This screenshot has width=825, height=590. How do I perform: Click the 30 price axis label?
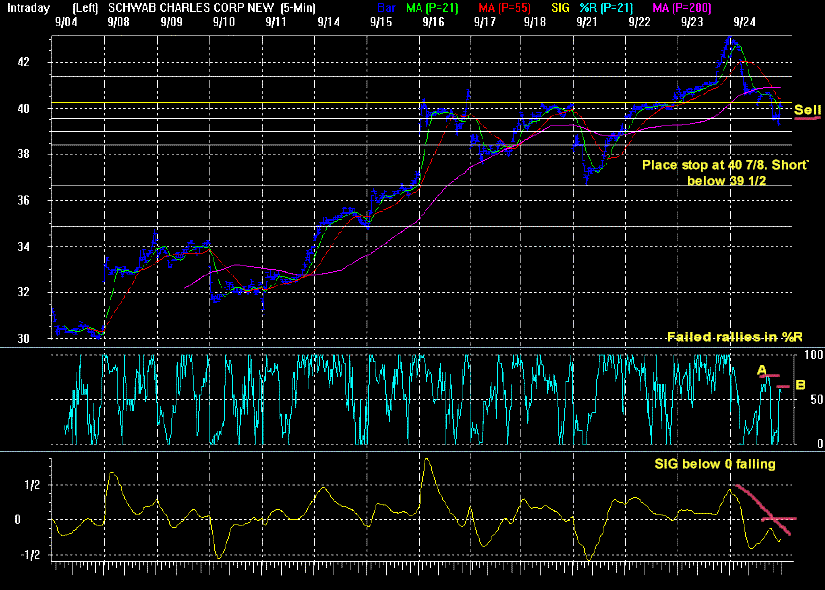[x=23, y=338]
